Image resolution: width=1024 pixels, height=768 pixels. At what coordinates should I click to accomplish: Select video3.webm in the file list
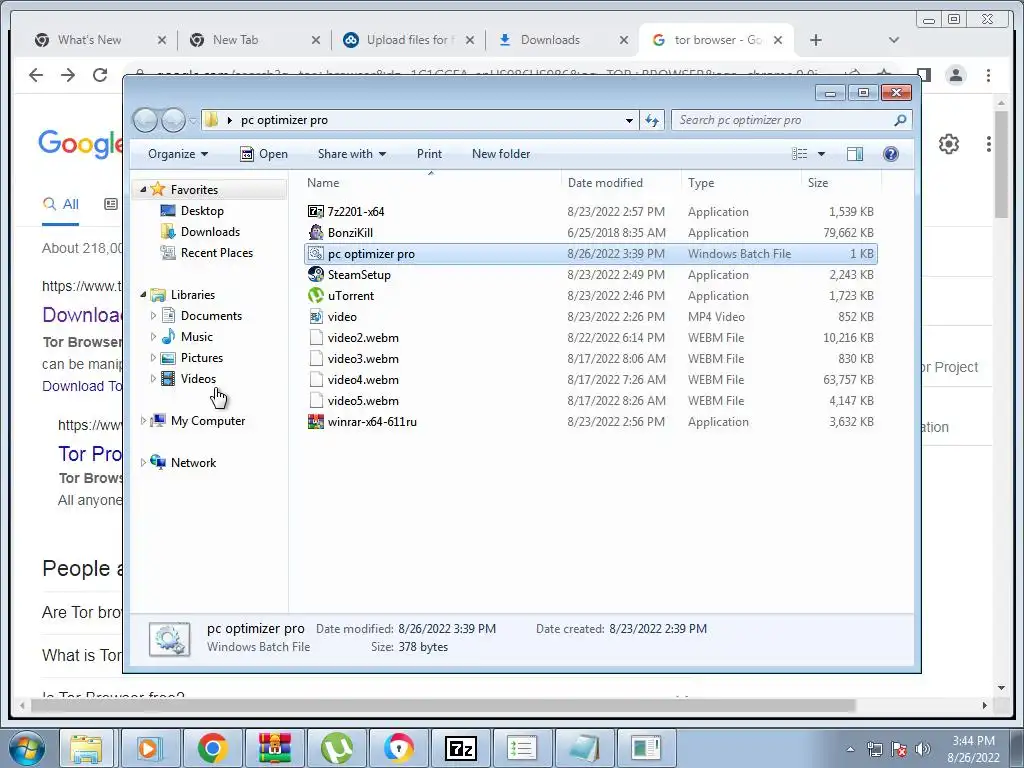(363, 359)
